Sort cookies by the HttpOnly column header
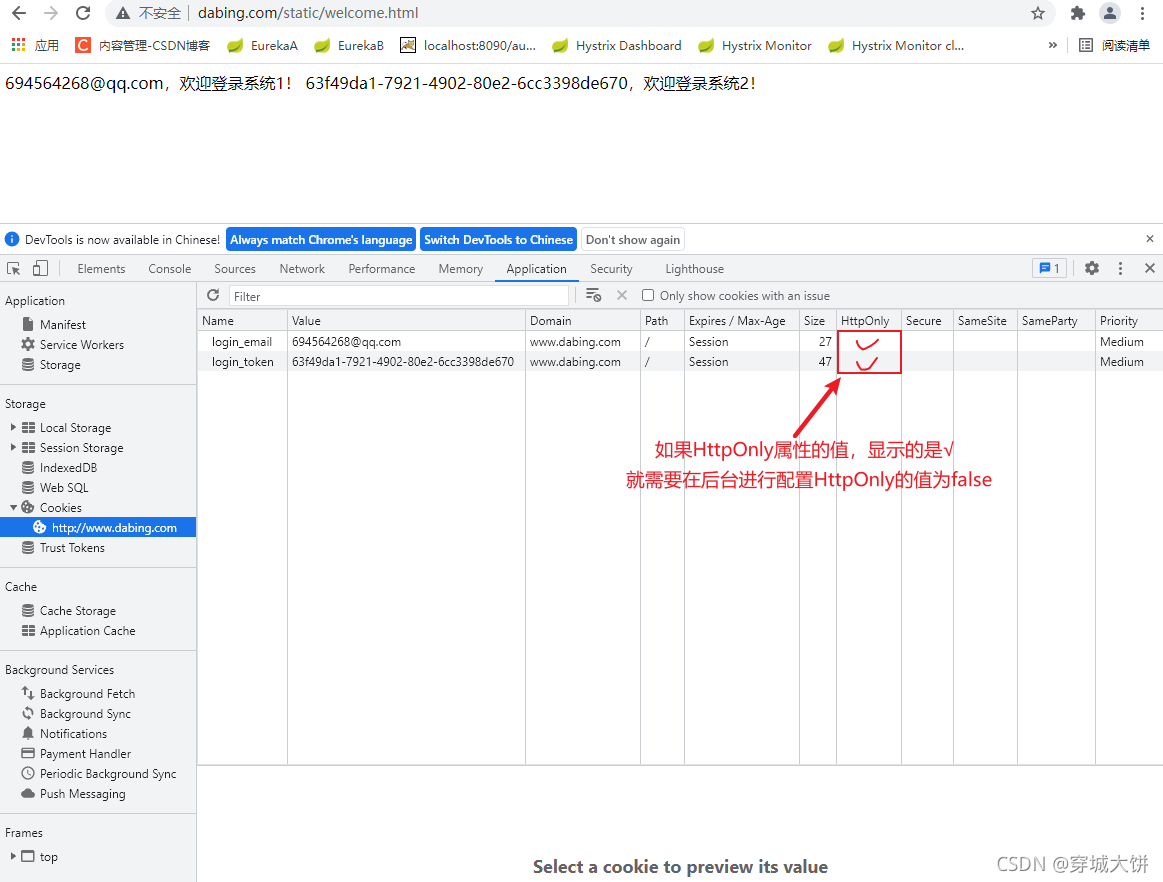The width and height of the screenshot is (1163, 882). click(x=869, y=320)
